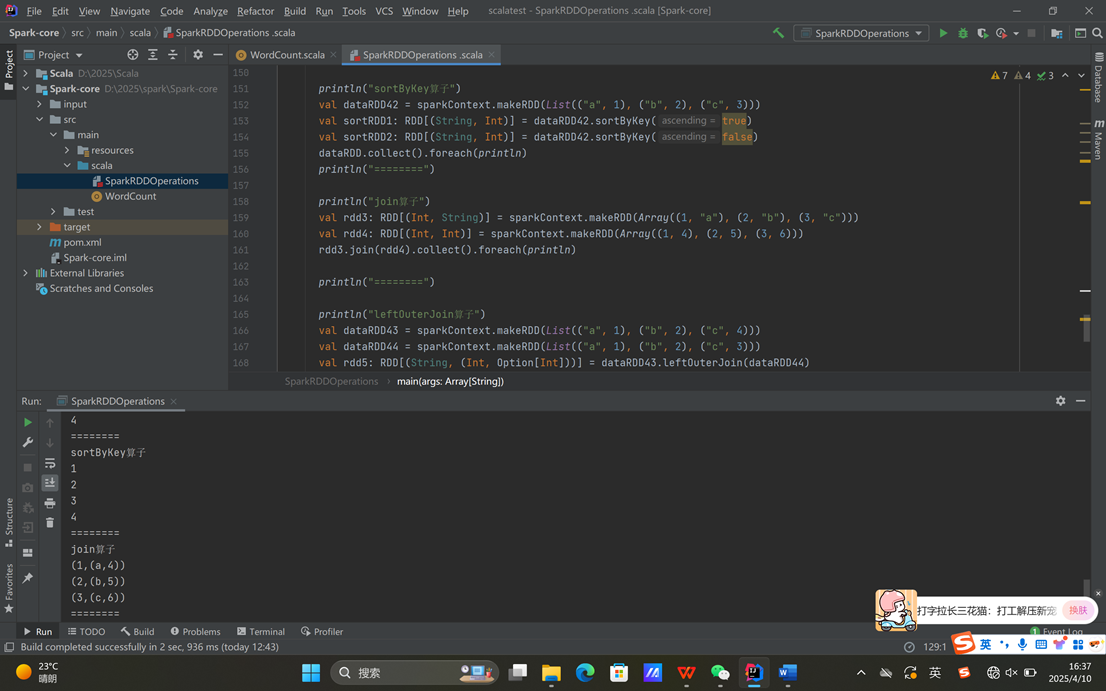The width and height of the screenshot is (1106, 691).
Task: Click the main(args: Array[String]) breadcrumb
Action: pyautogui.click(x=450, y=381)
